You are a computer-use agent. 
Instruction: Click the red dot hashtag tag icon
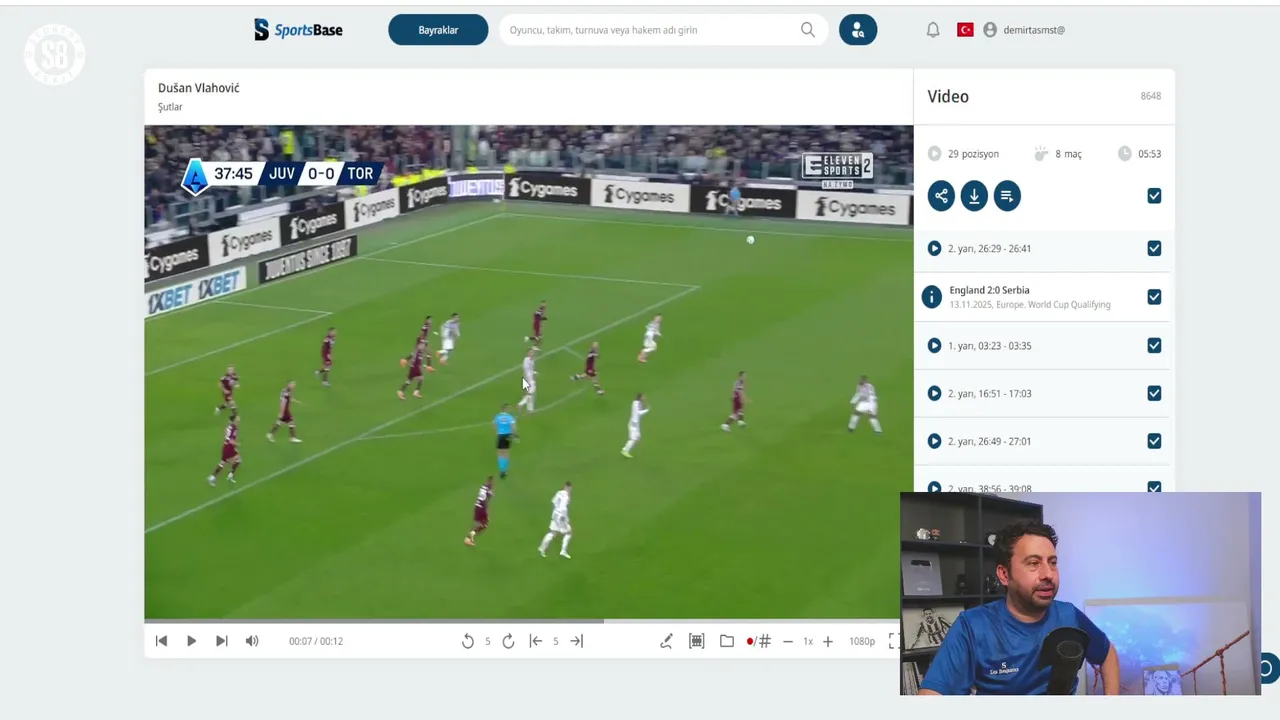tap(758, 641)
